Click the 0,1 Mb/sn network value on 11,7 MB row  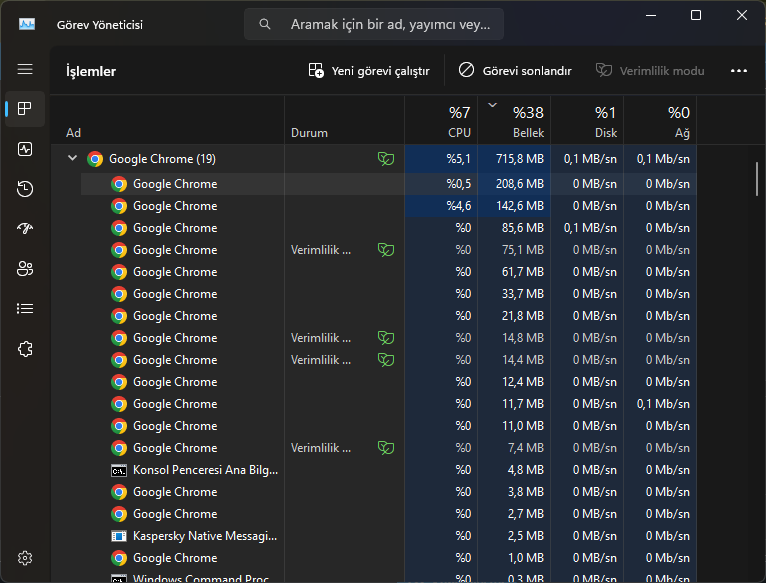click(x=663, y=404)
